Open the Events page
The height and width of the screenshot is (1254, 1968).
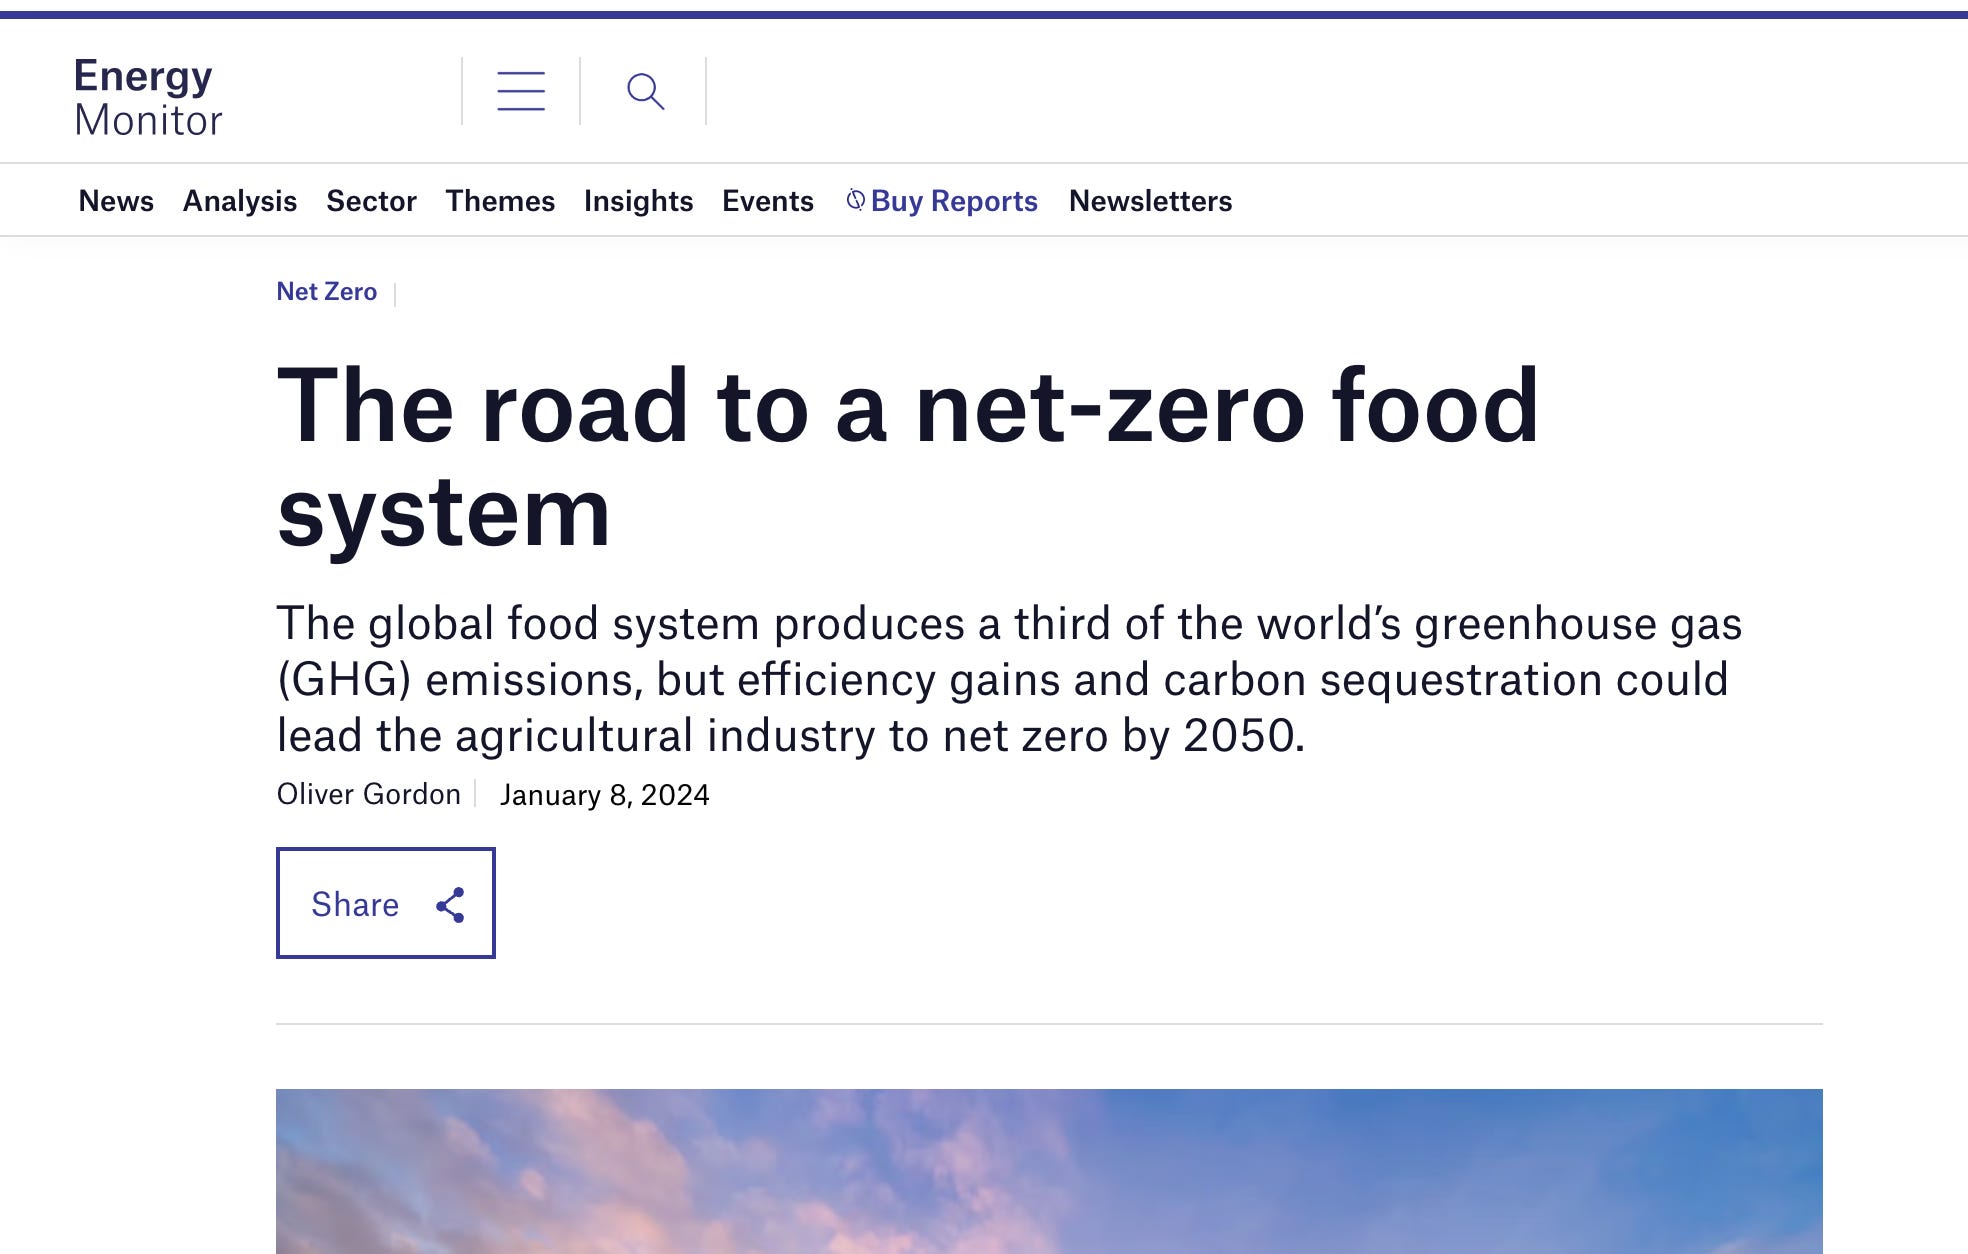point(767,201)
